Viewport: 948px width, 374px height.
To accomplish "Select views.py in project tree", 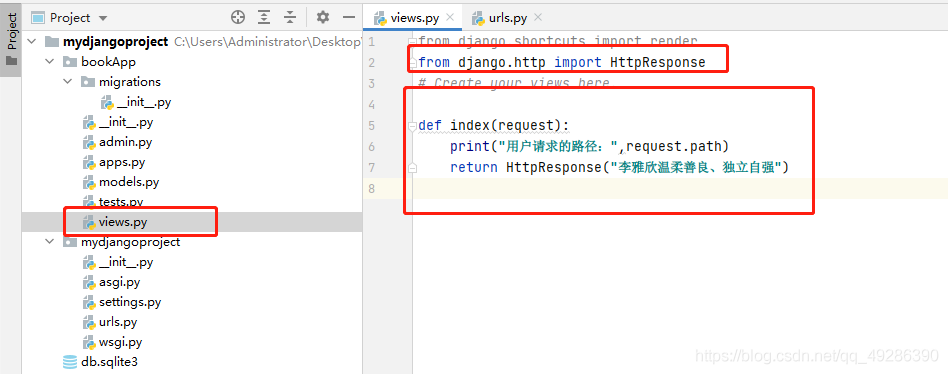I will (123, 222).
